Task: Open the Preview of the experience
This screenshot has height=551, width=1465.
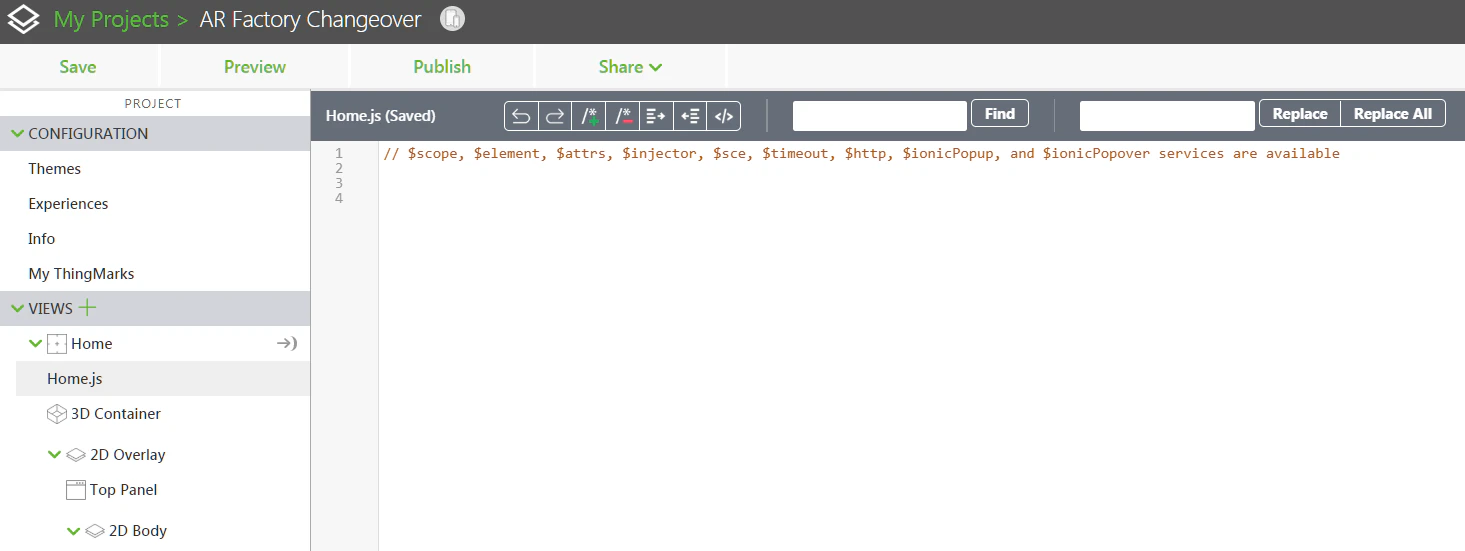Action: tap(255, 67)
